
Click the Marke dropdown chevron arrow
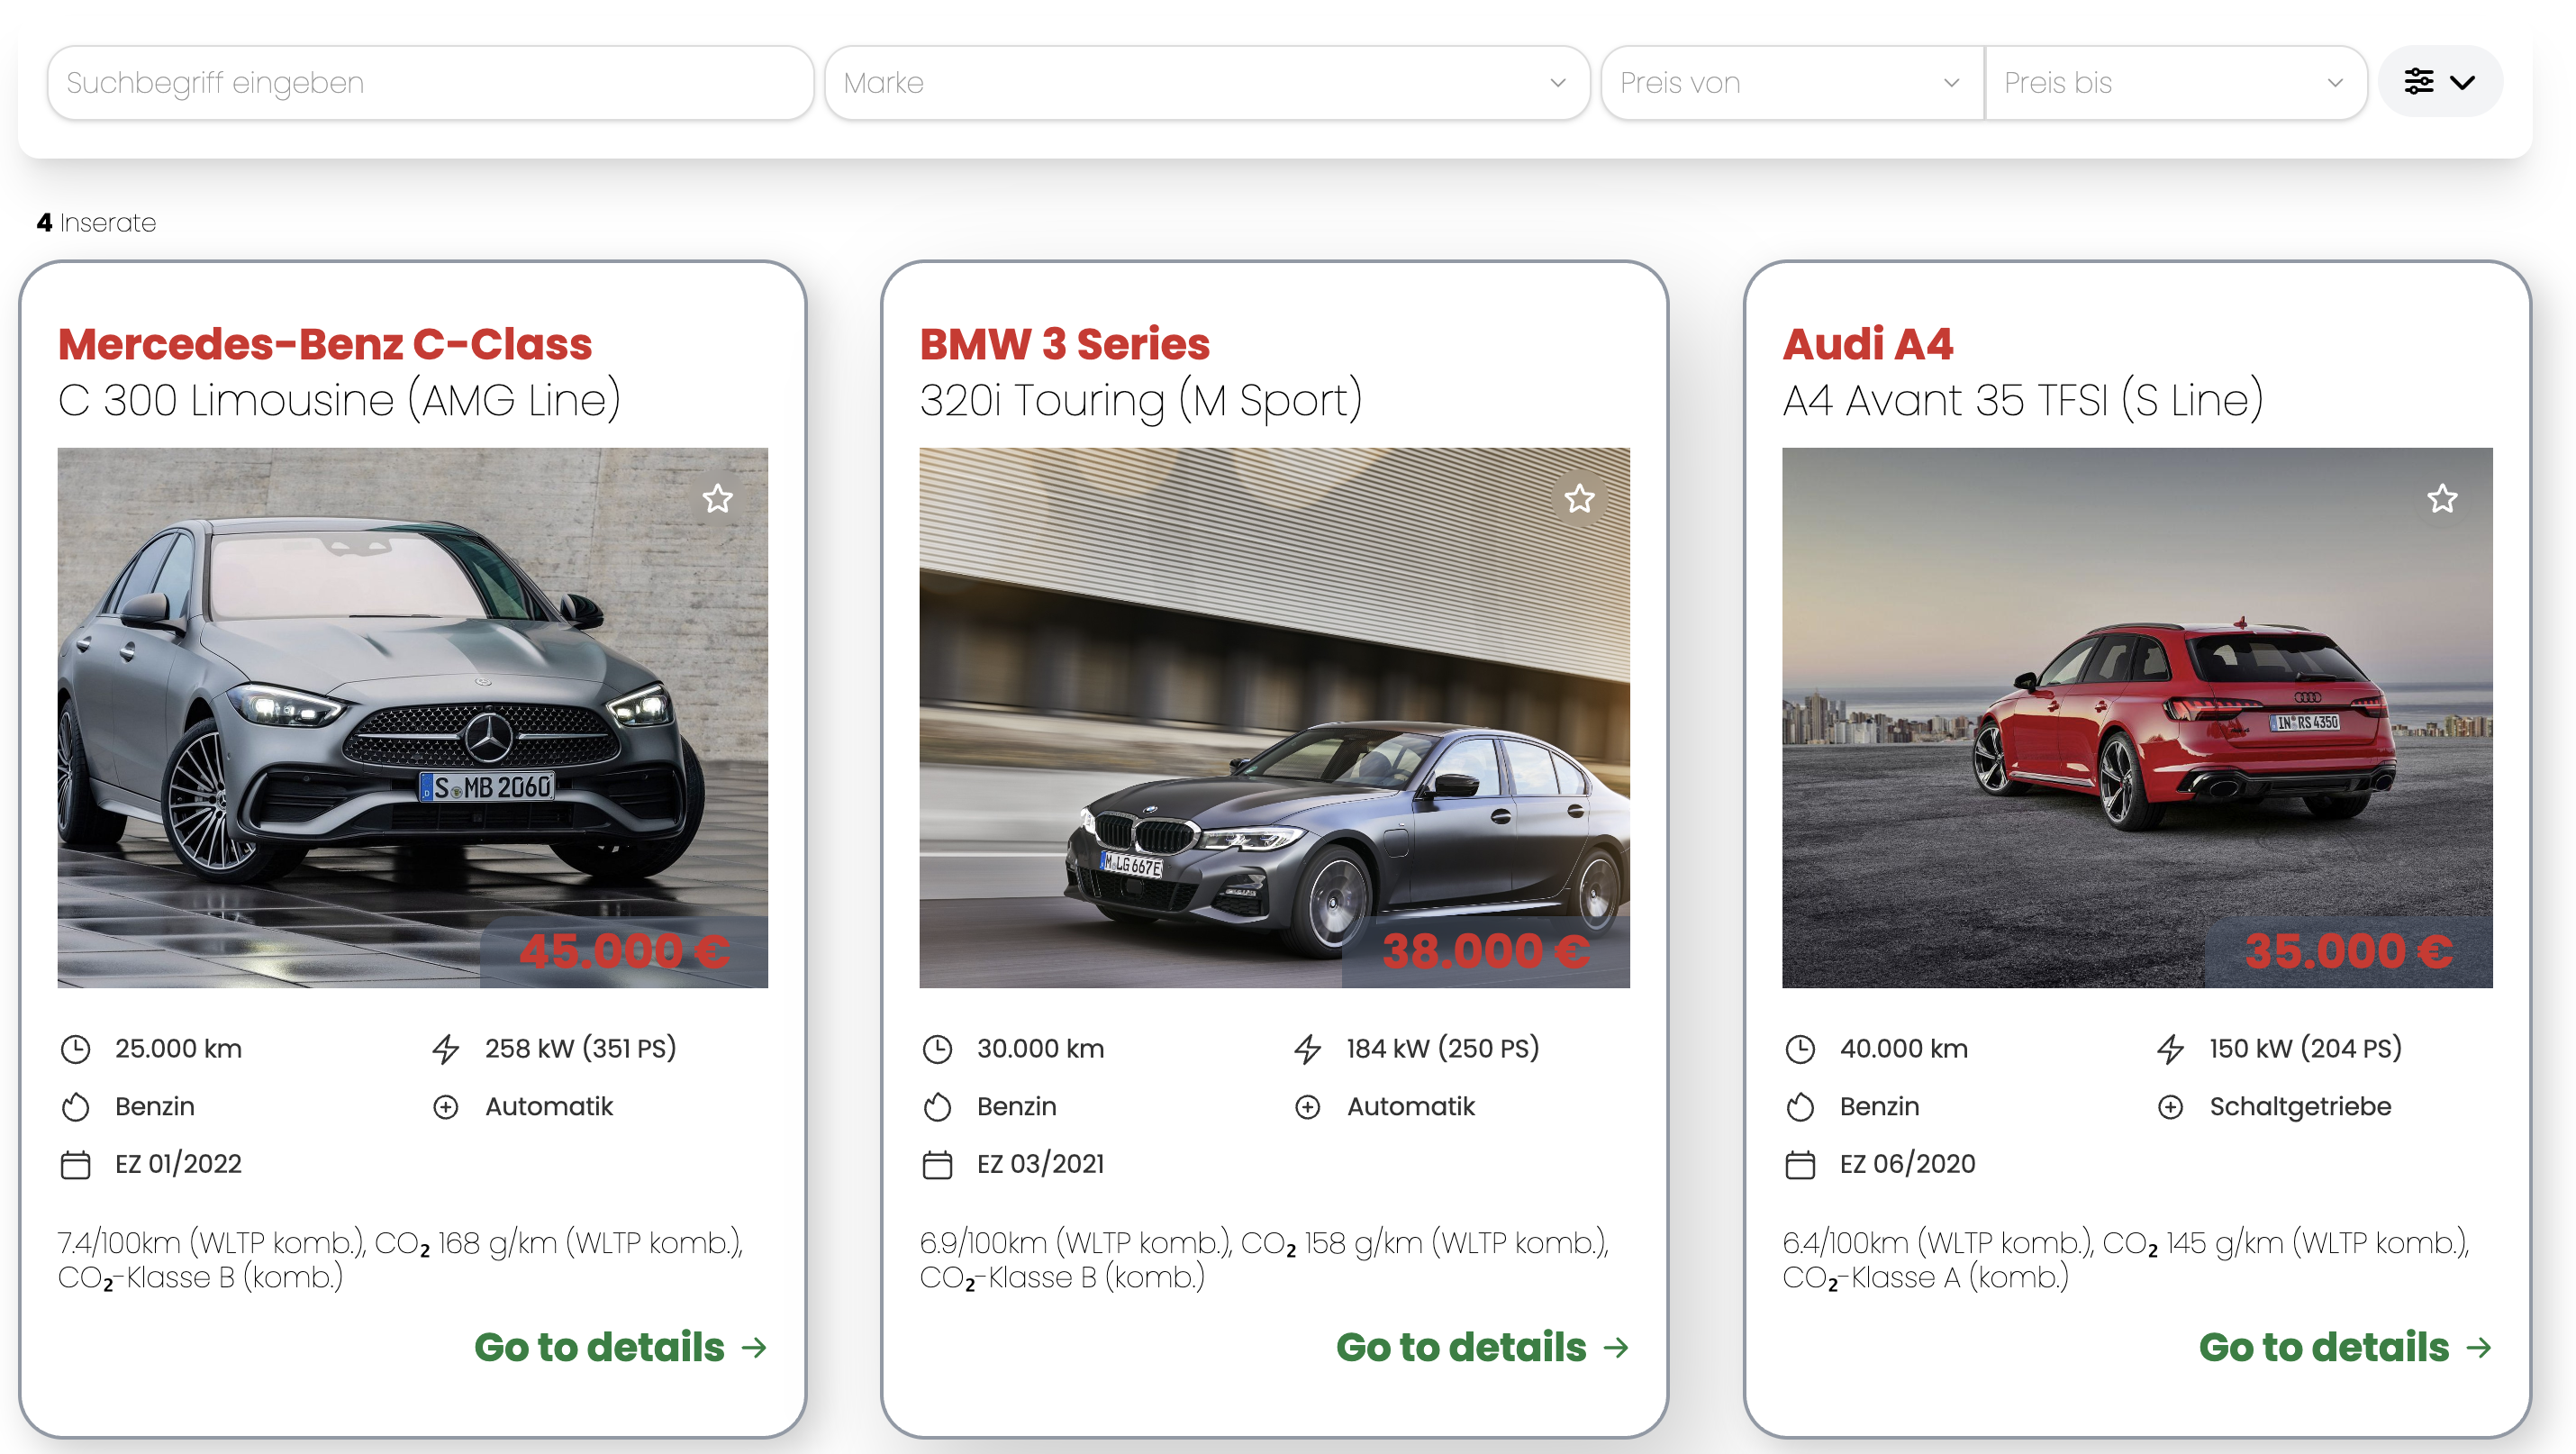pos(1557,83)
